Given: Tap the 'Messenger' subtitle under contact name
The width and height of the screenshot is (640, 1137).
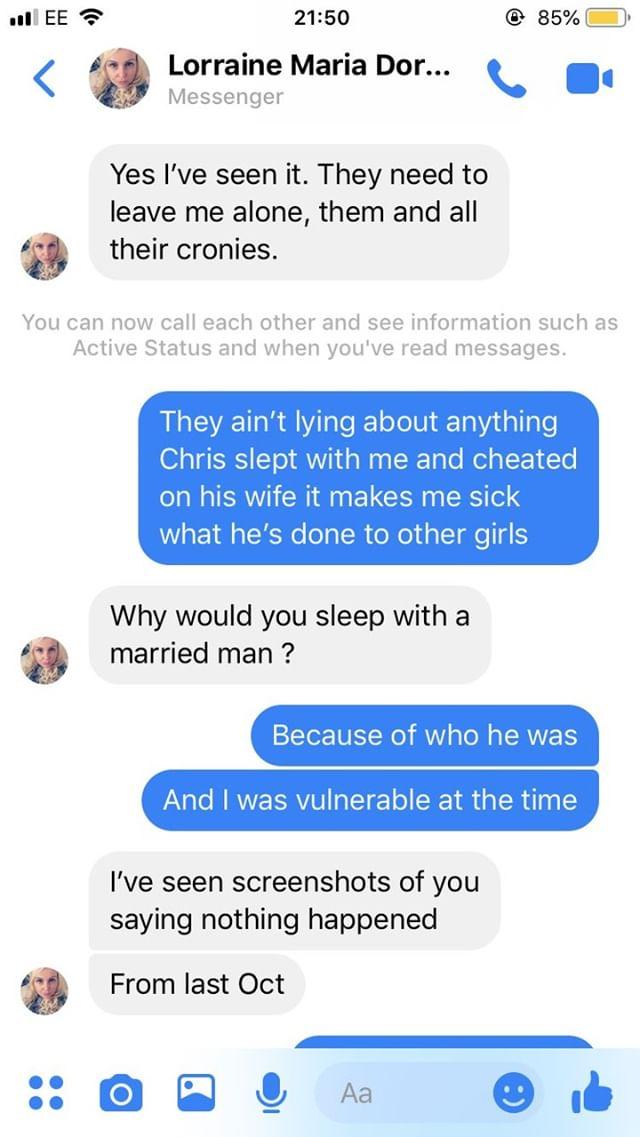Looking at the screenshot, I should 225,97.
